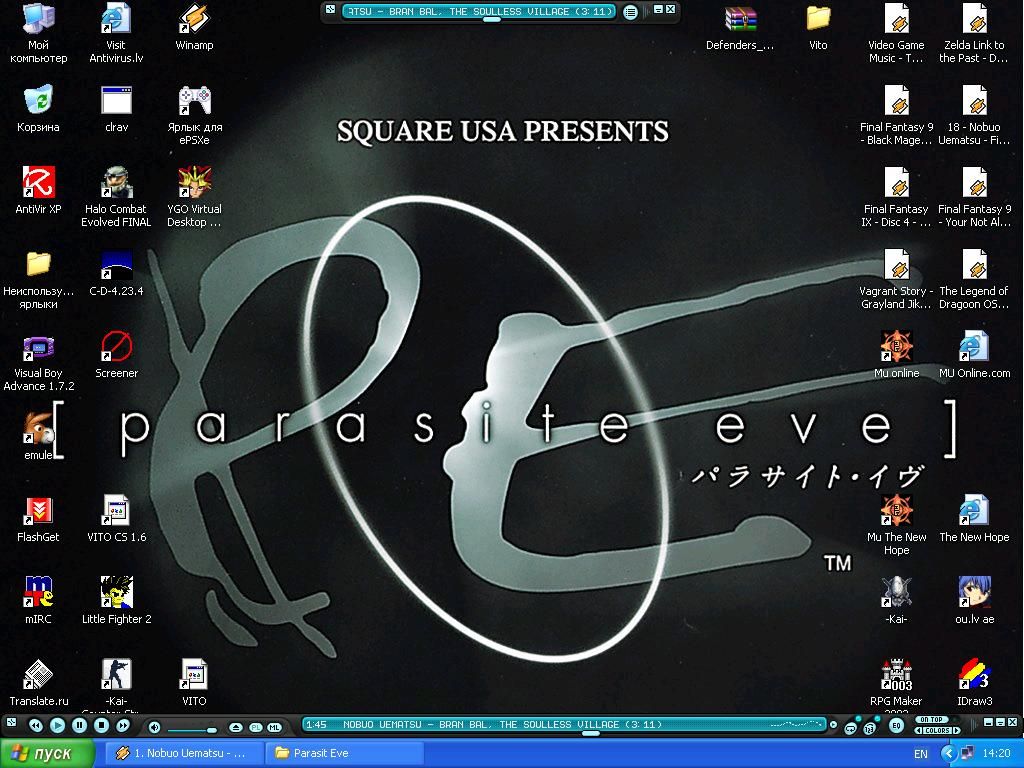Click Winamp play button in bottom bar
Screen dimensions: 1024x768
point(57,725)
